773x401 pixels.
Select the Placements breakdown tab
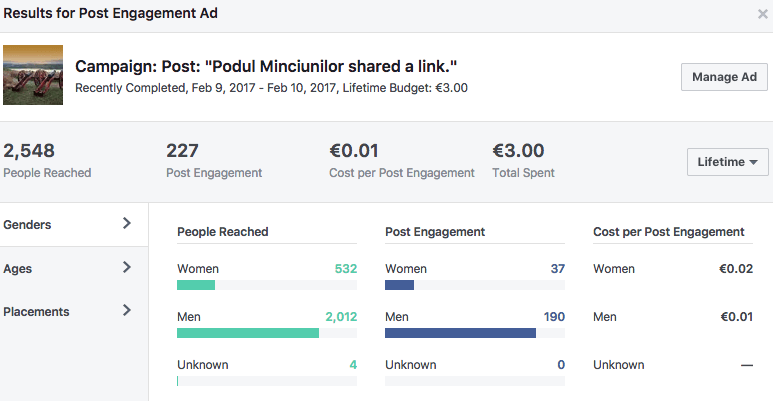pyautogui.click(x=37, y=311)
